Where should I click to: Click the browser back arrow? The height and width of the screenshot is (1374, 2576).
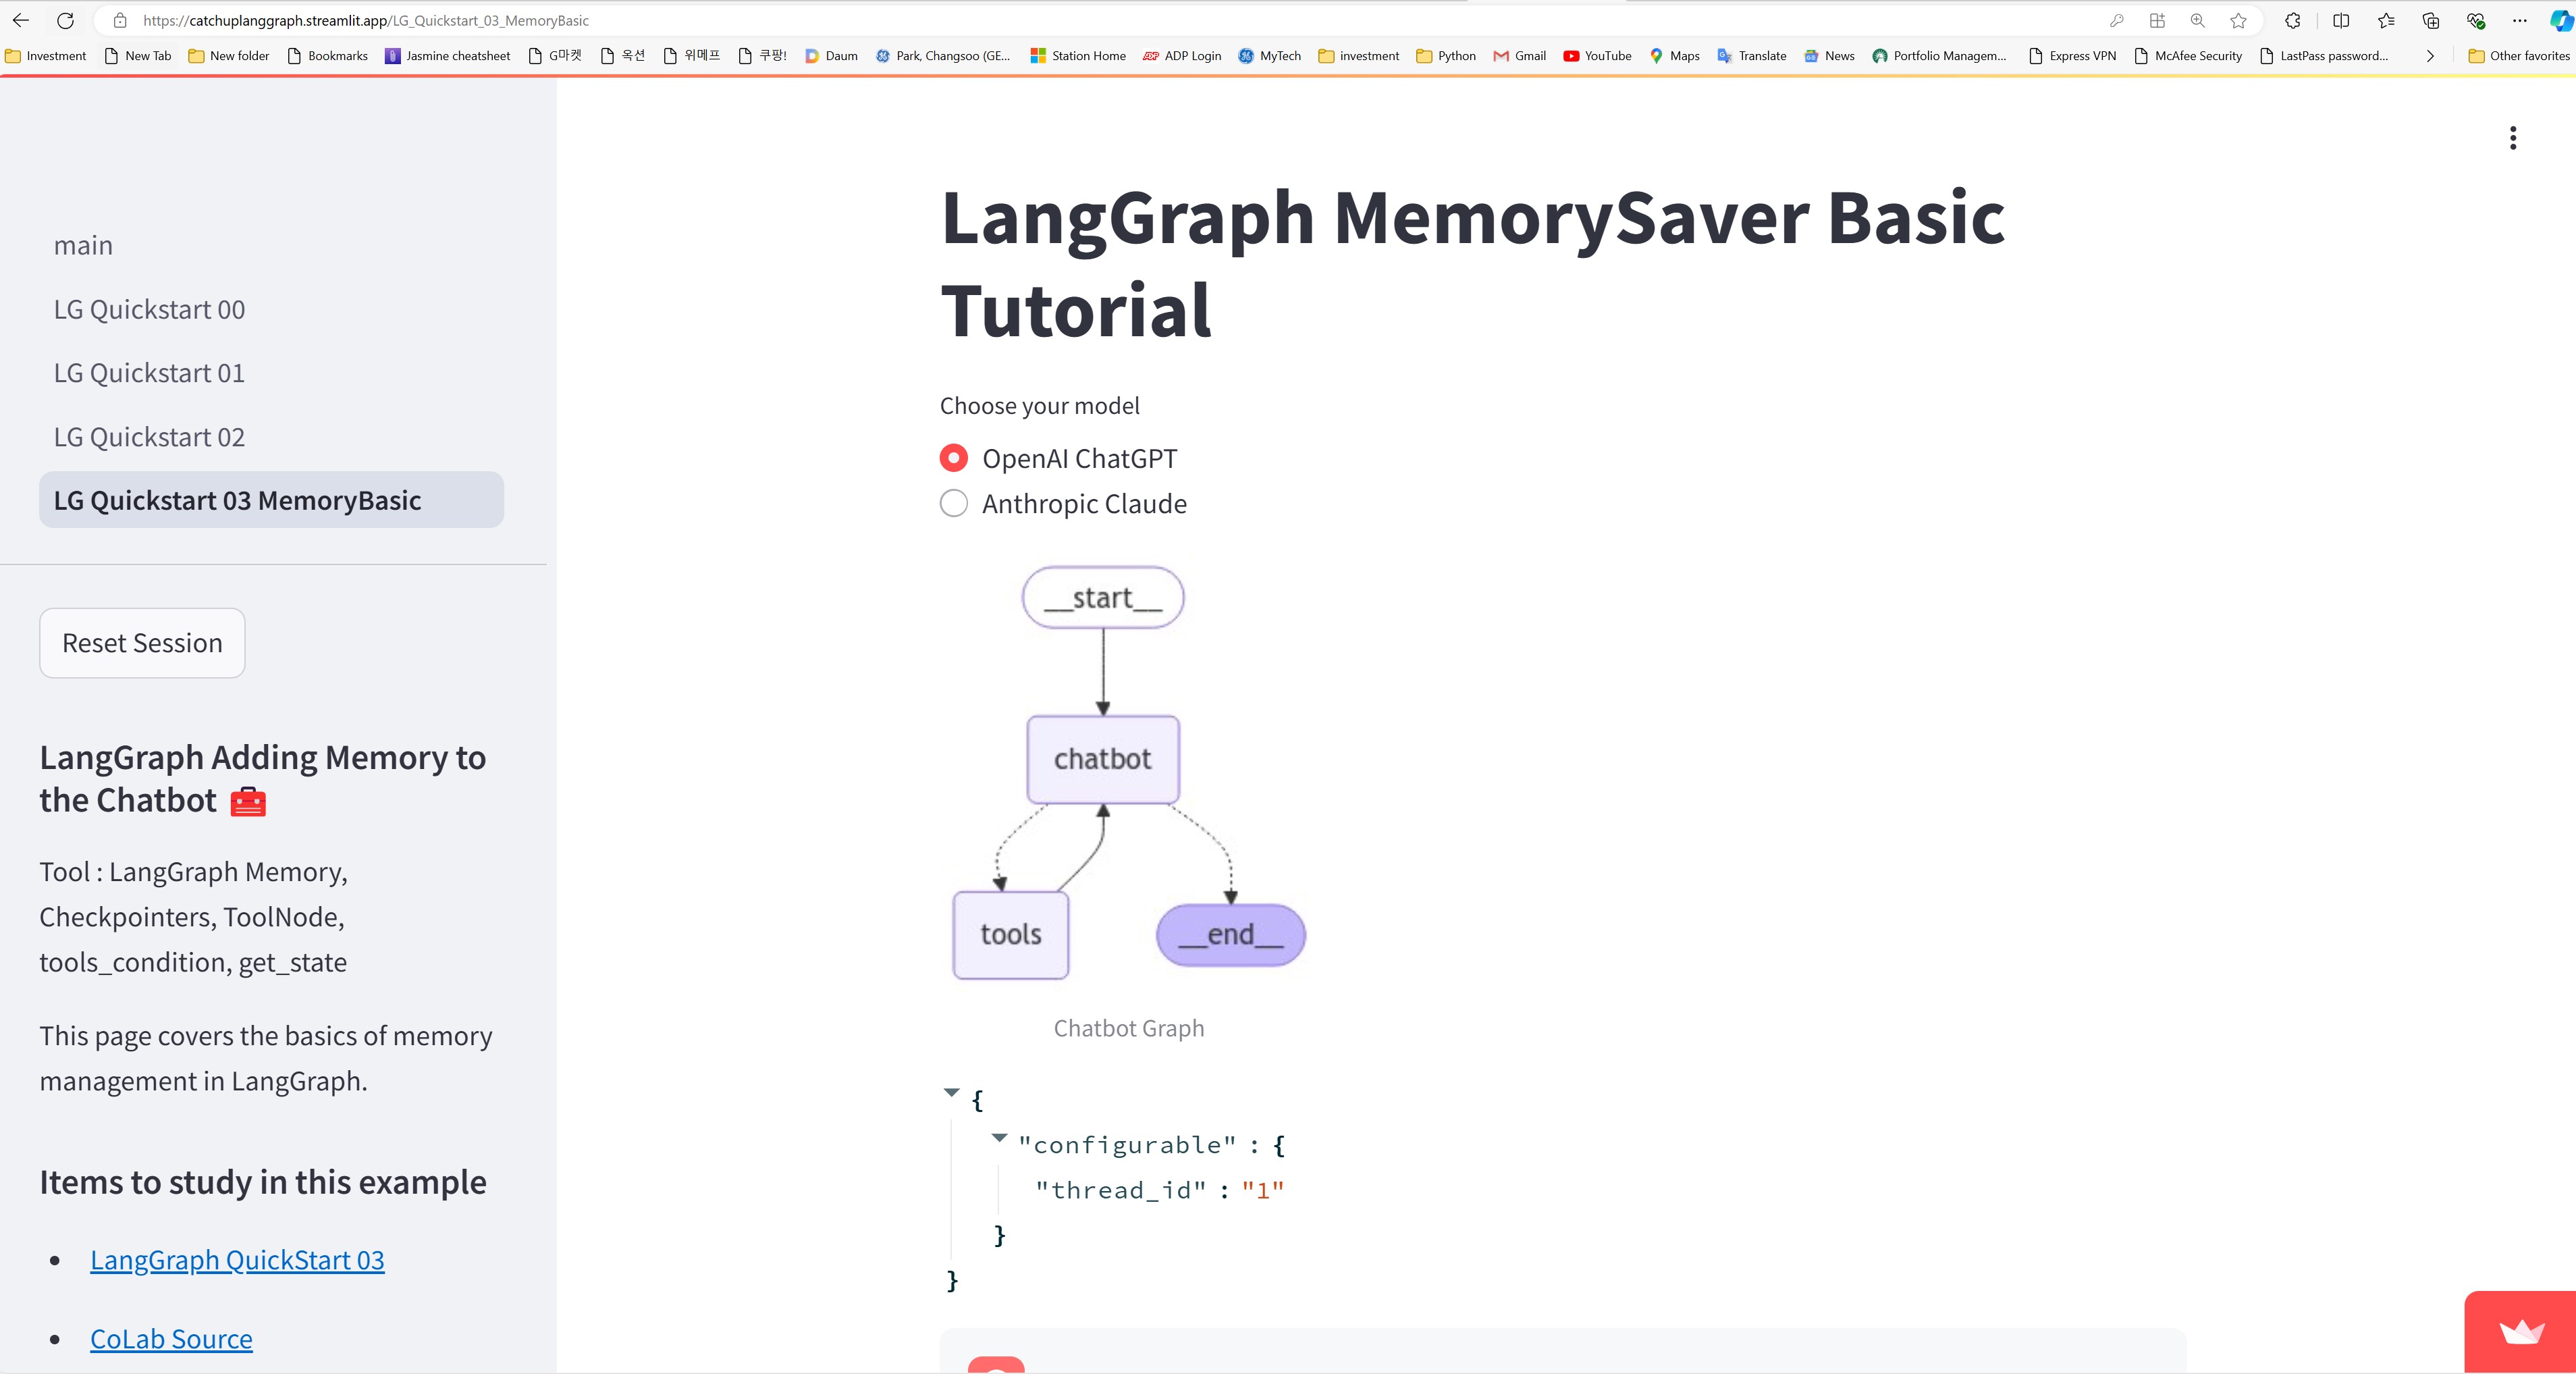tap(21, 20)
